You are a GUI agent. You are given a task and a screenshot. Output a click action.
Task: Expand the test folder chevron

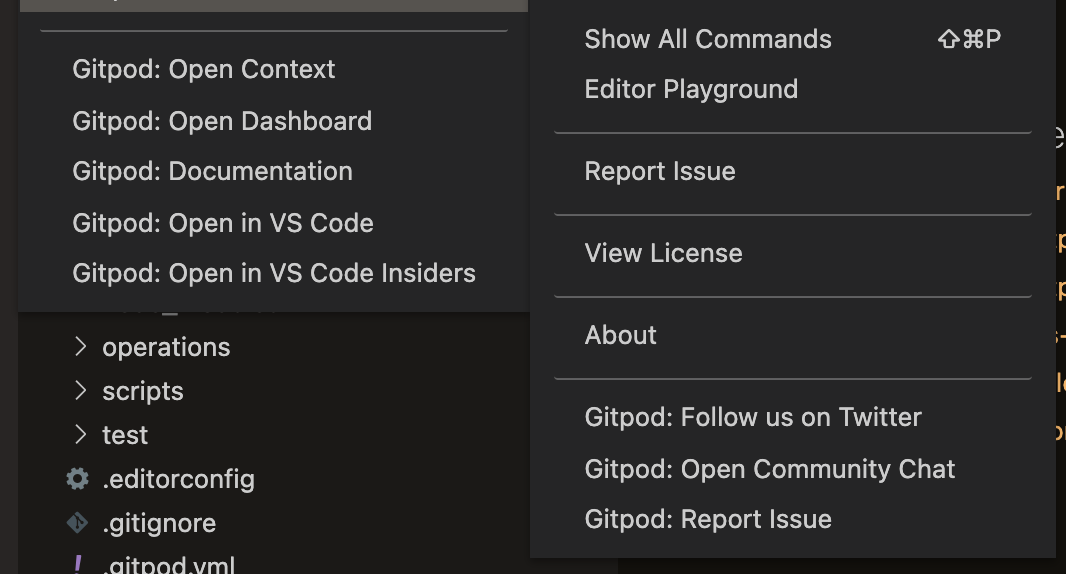(x=80, y=435)
